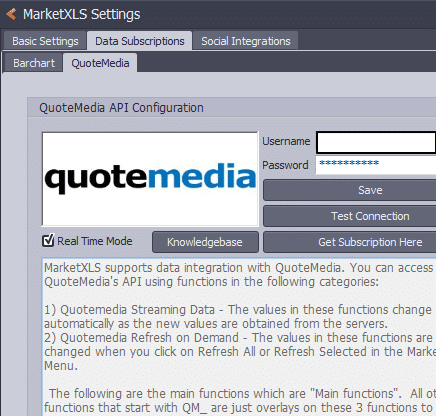The width and height of the screenshot is (436, 416).
Task: Switch to the Basic Settings tab
Action: (45, 41)
